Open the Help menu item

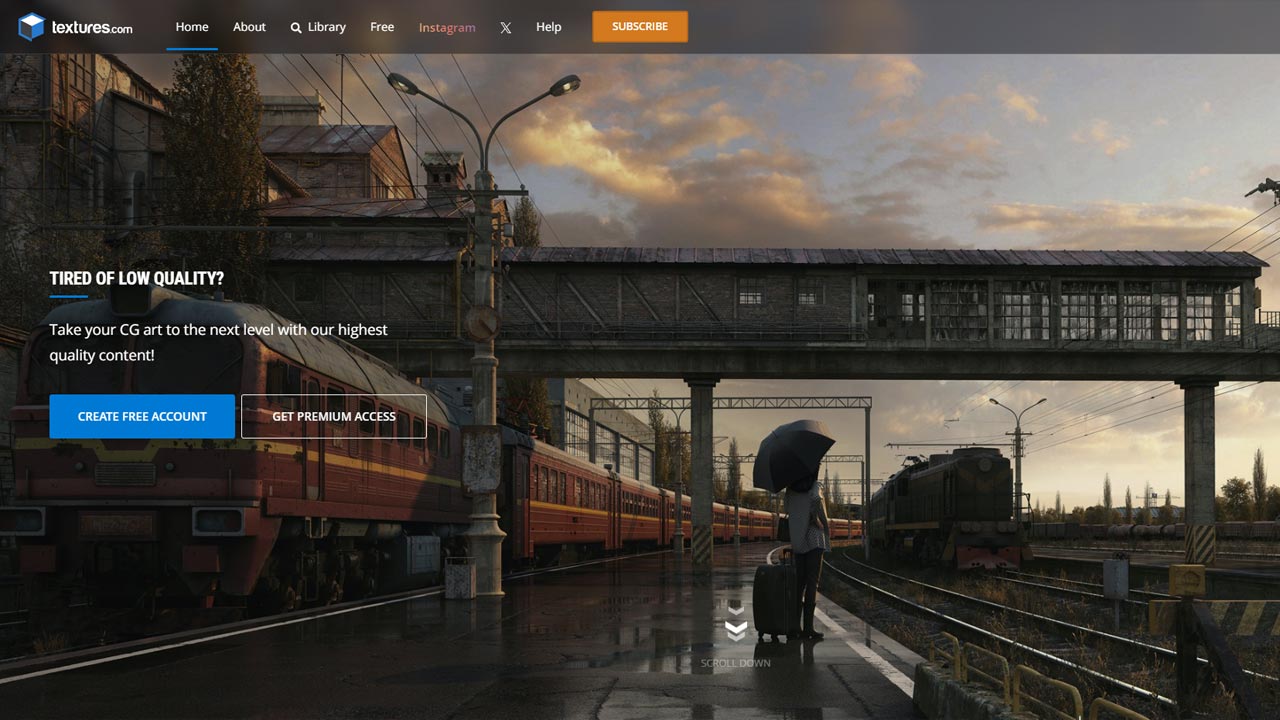click(x=548, y=27)
